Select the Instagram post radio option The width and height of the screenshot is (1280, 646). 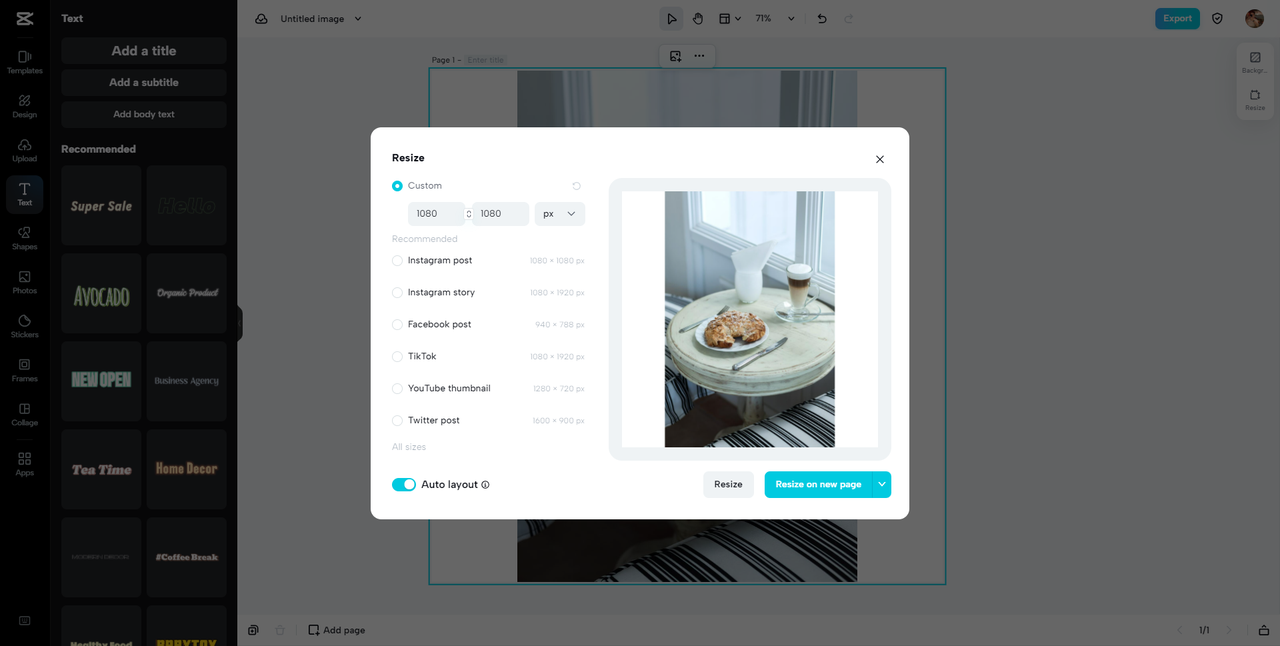[x=397, y=261]
